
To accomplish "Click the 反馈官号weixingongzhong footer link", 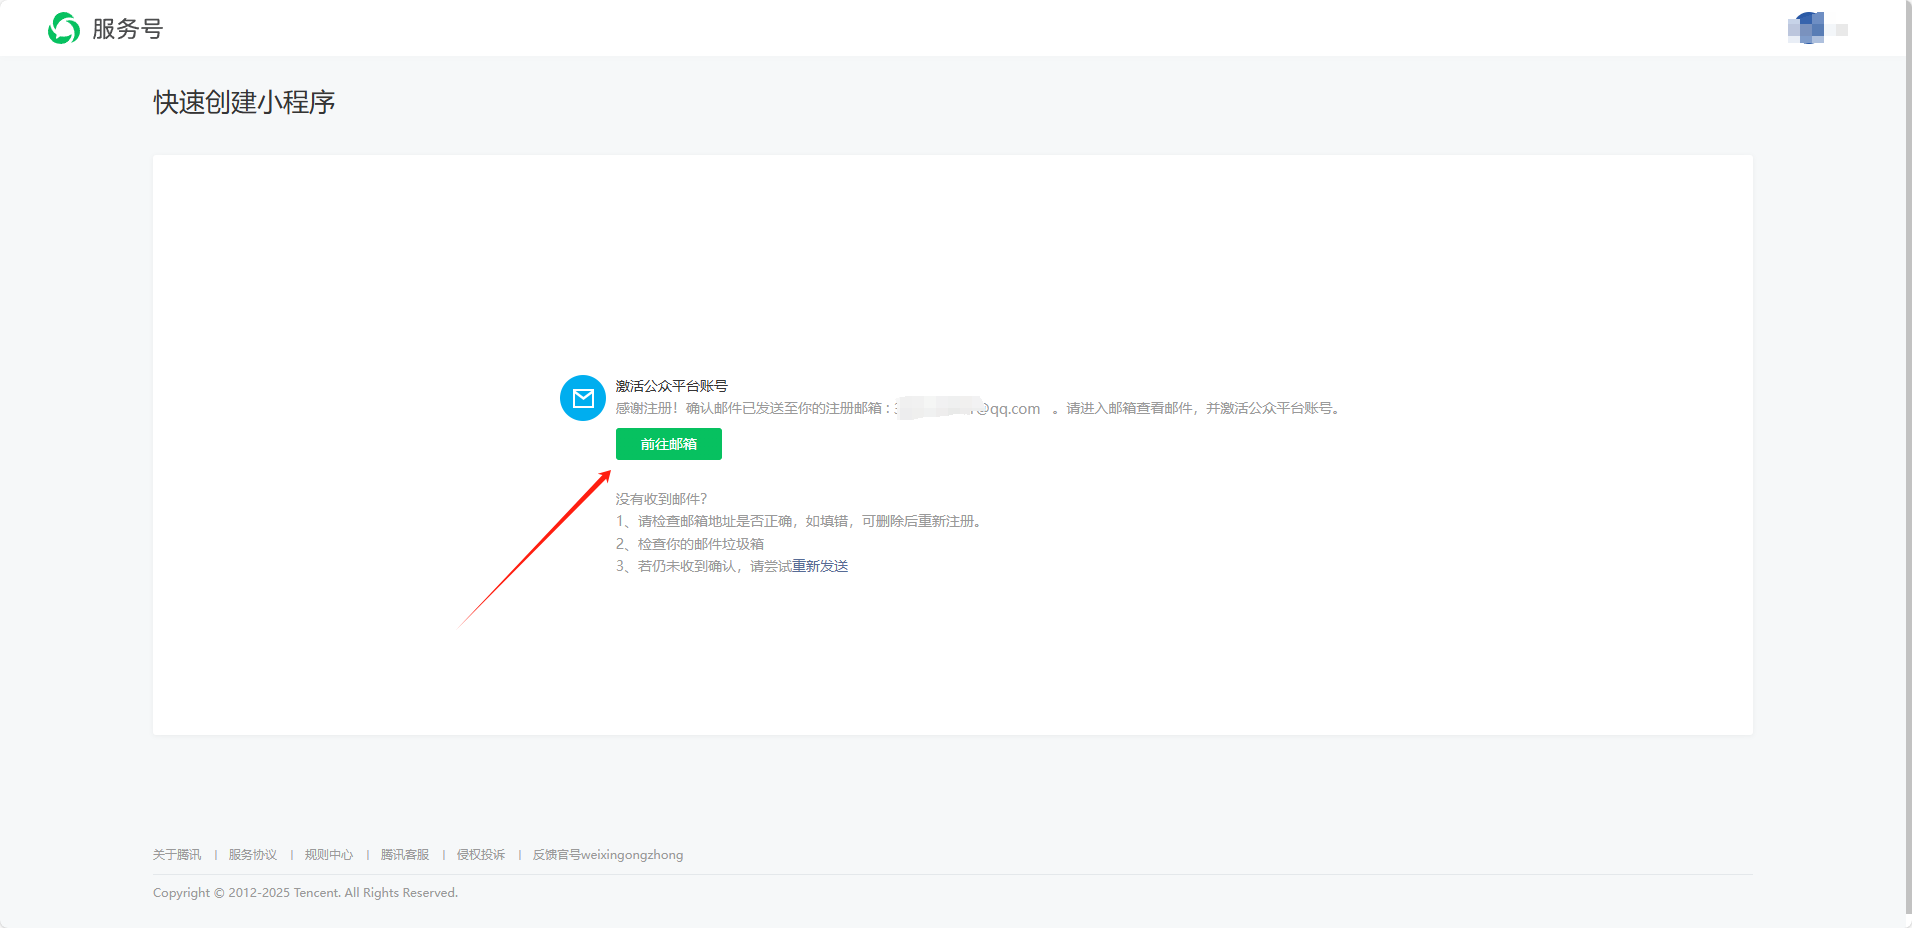I will coord(607,855).
